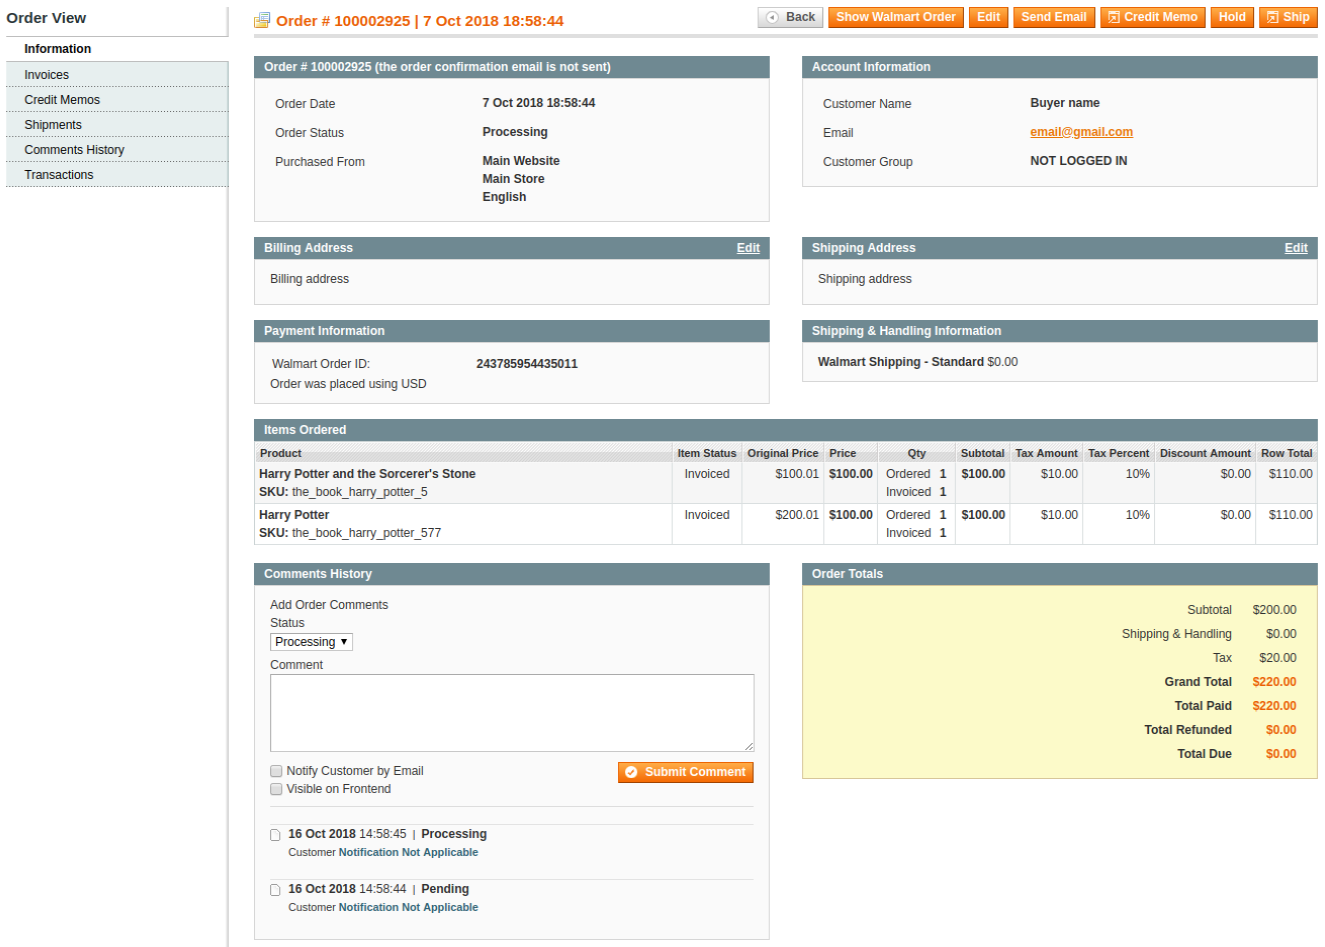
Task: Switch to the Credit Memos tab
Action: 117,100
